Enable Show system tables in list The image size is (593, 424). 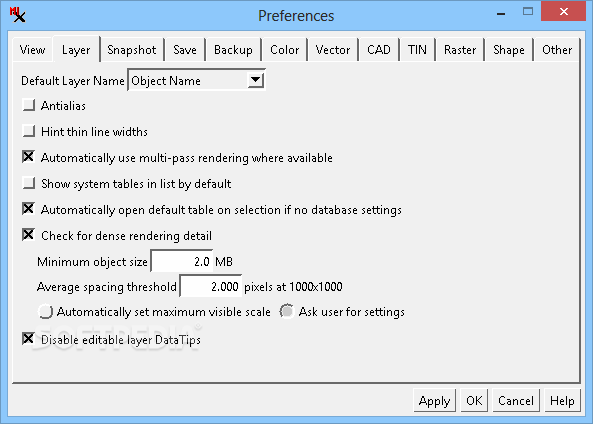29,183
